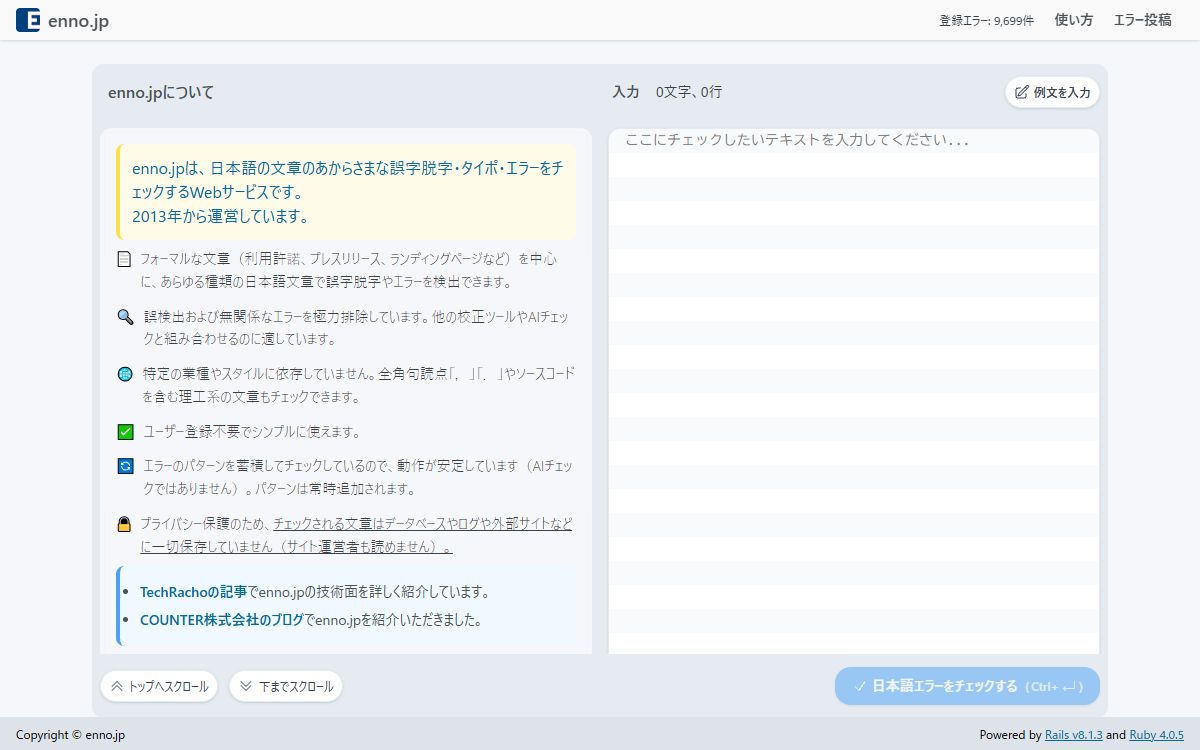Open the TechRachoの記事 link
Viewport: 1200px width, 750px height.
point(193,592)
